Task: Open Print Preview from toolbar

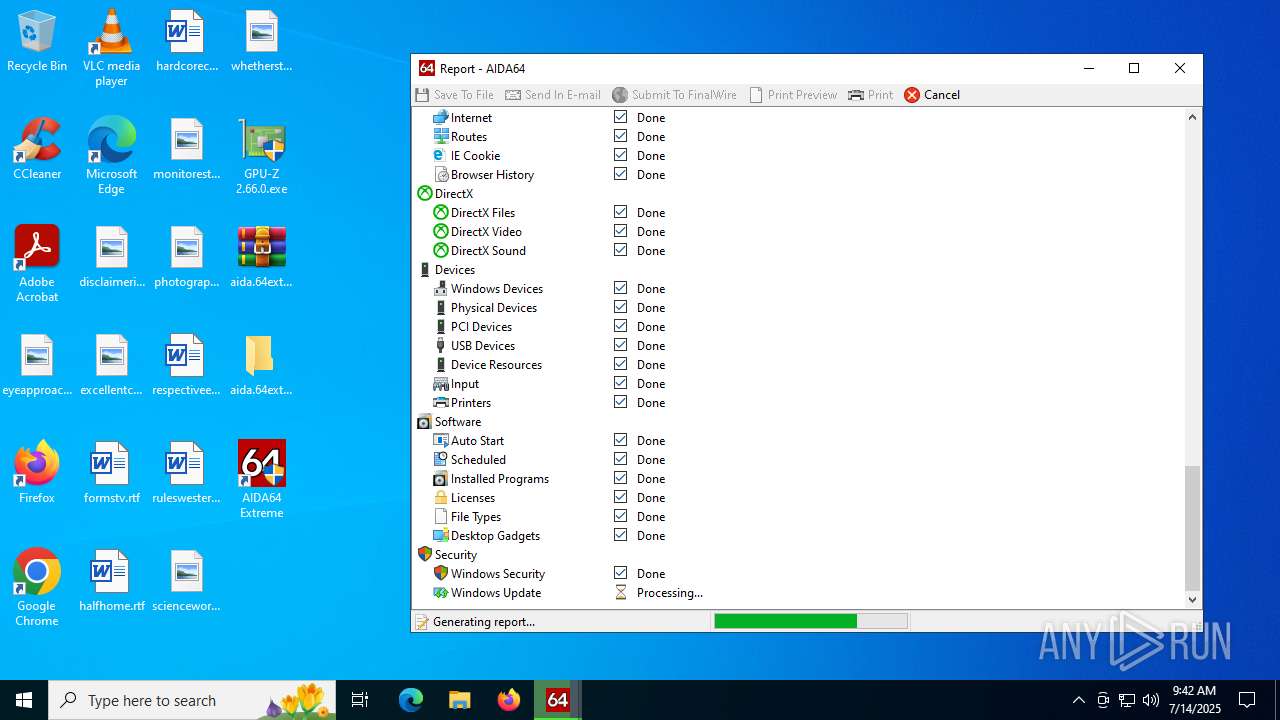Action: click(793, 95)
